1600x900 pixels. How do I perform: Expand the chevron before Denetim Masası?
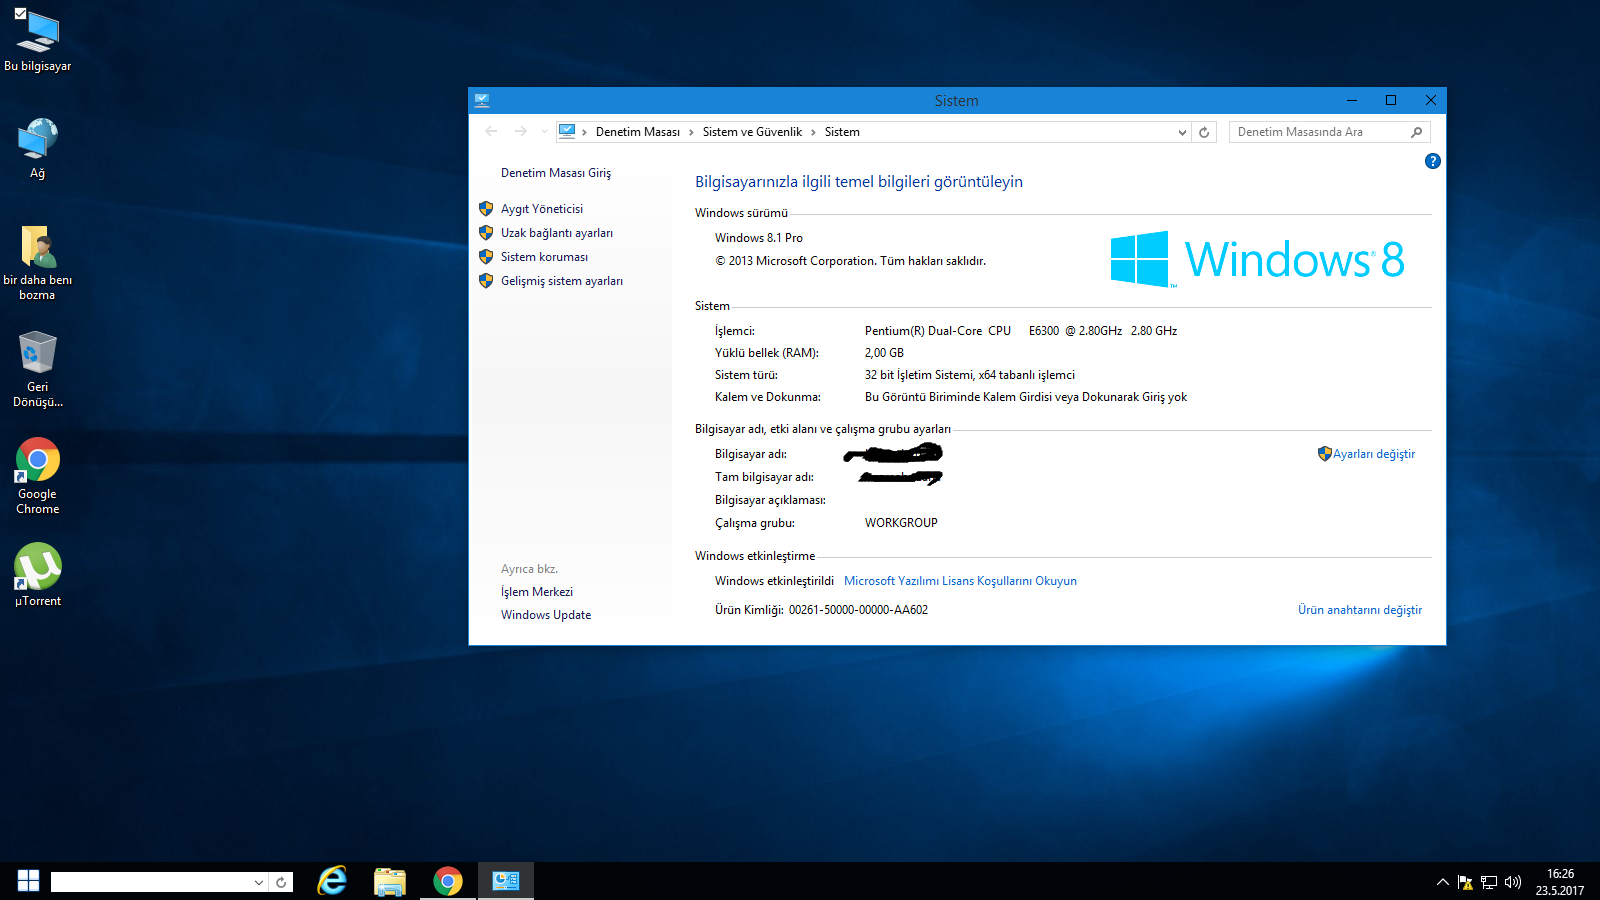click(x=585, y=132)
